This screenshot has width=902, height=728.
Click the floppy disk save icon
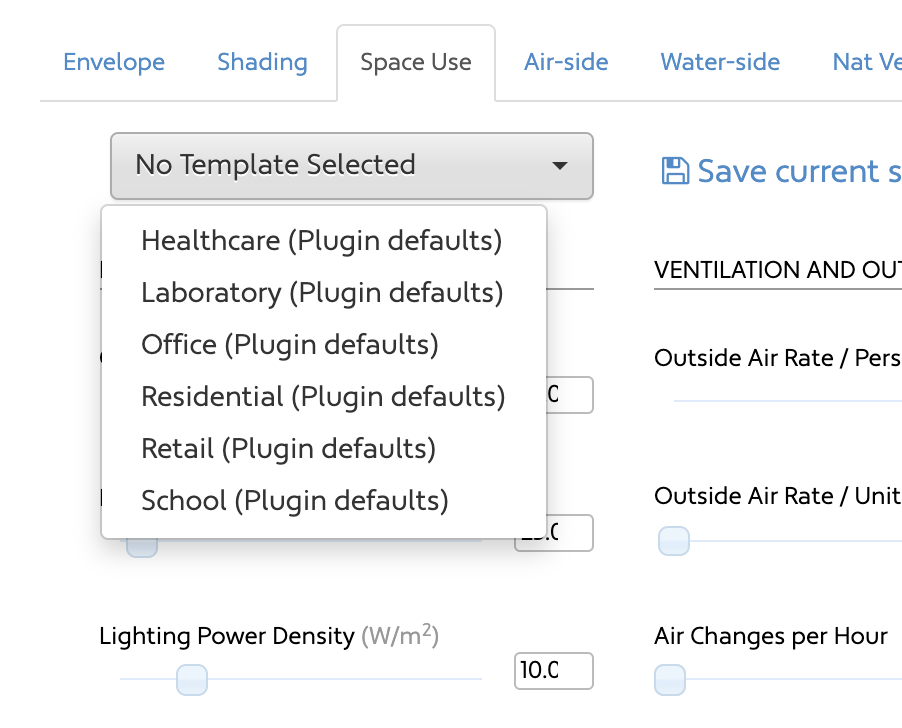675,171
